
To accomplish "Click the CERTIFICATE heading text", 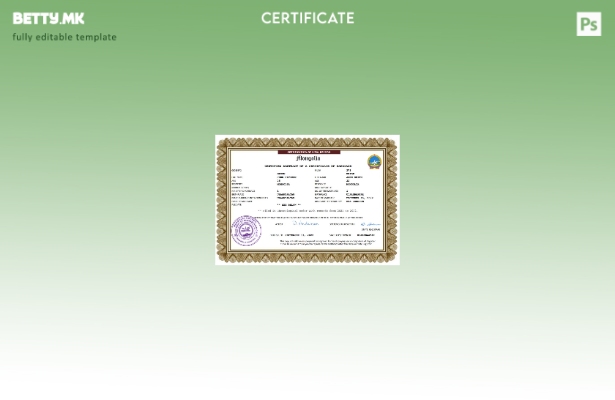I will 307,18.
